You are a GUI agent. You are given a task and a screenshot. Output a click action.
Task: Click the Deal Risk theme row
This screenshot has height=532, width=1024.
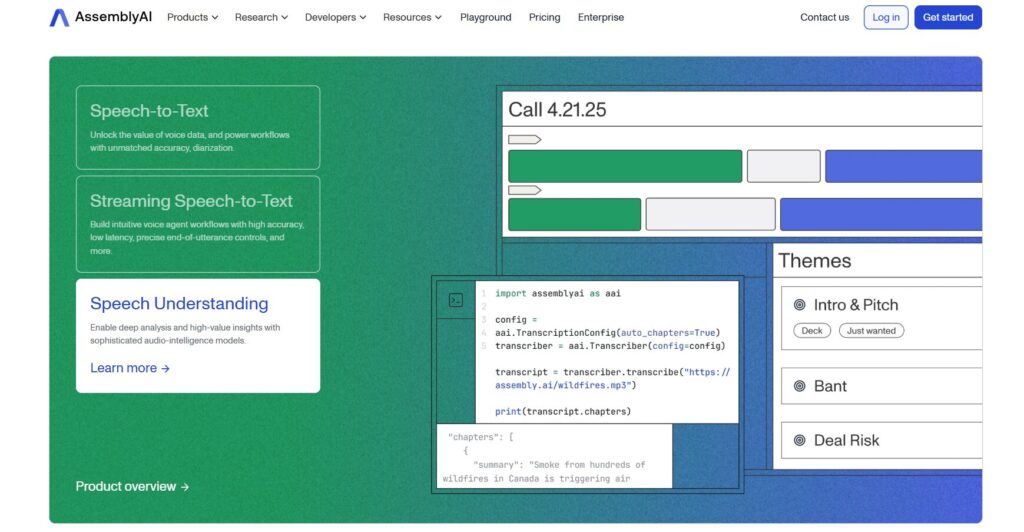882,440
